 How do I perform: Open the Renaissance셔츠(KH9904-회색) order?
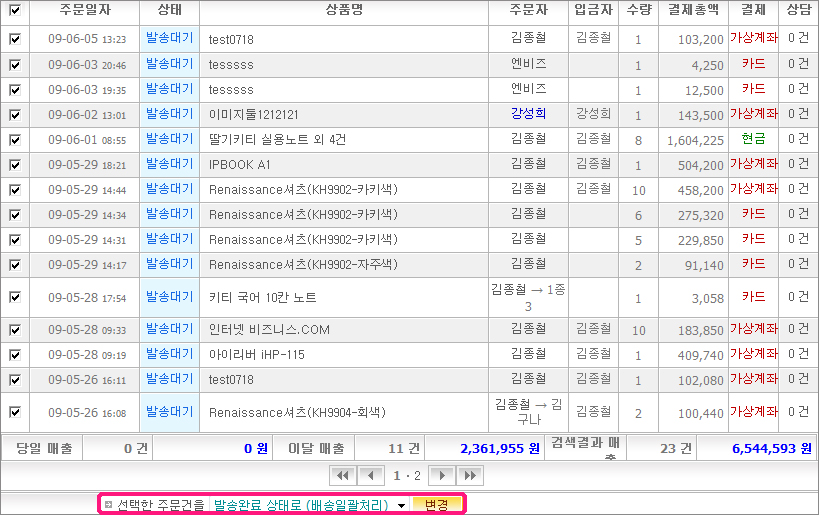click(297, 412)
